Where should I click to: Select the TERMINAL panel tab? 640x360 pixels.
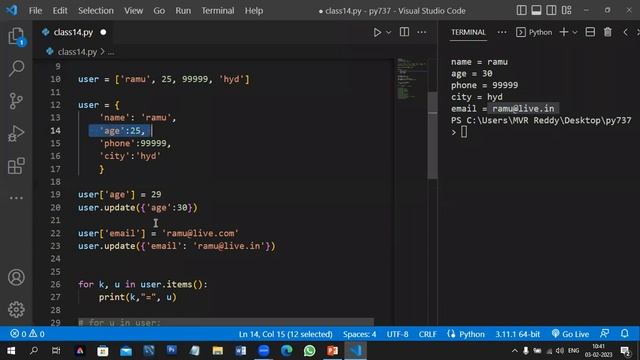click(468, 32)
